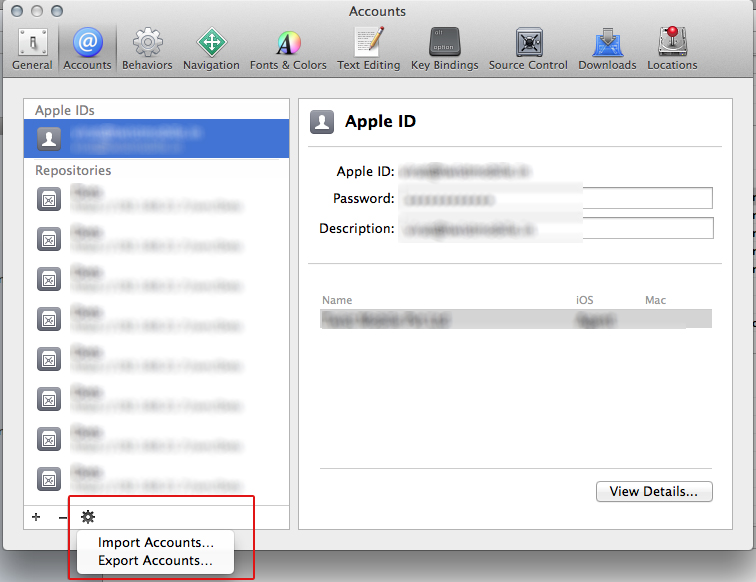Zoom the Accounts preferences window
The image size is (756, 582).
pos(57,11)
